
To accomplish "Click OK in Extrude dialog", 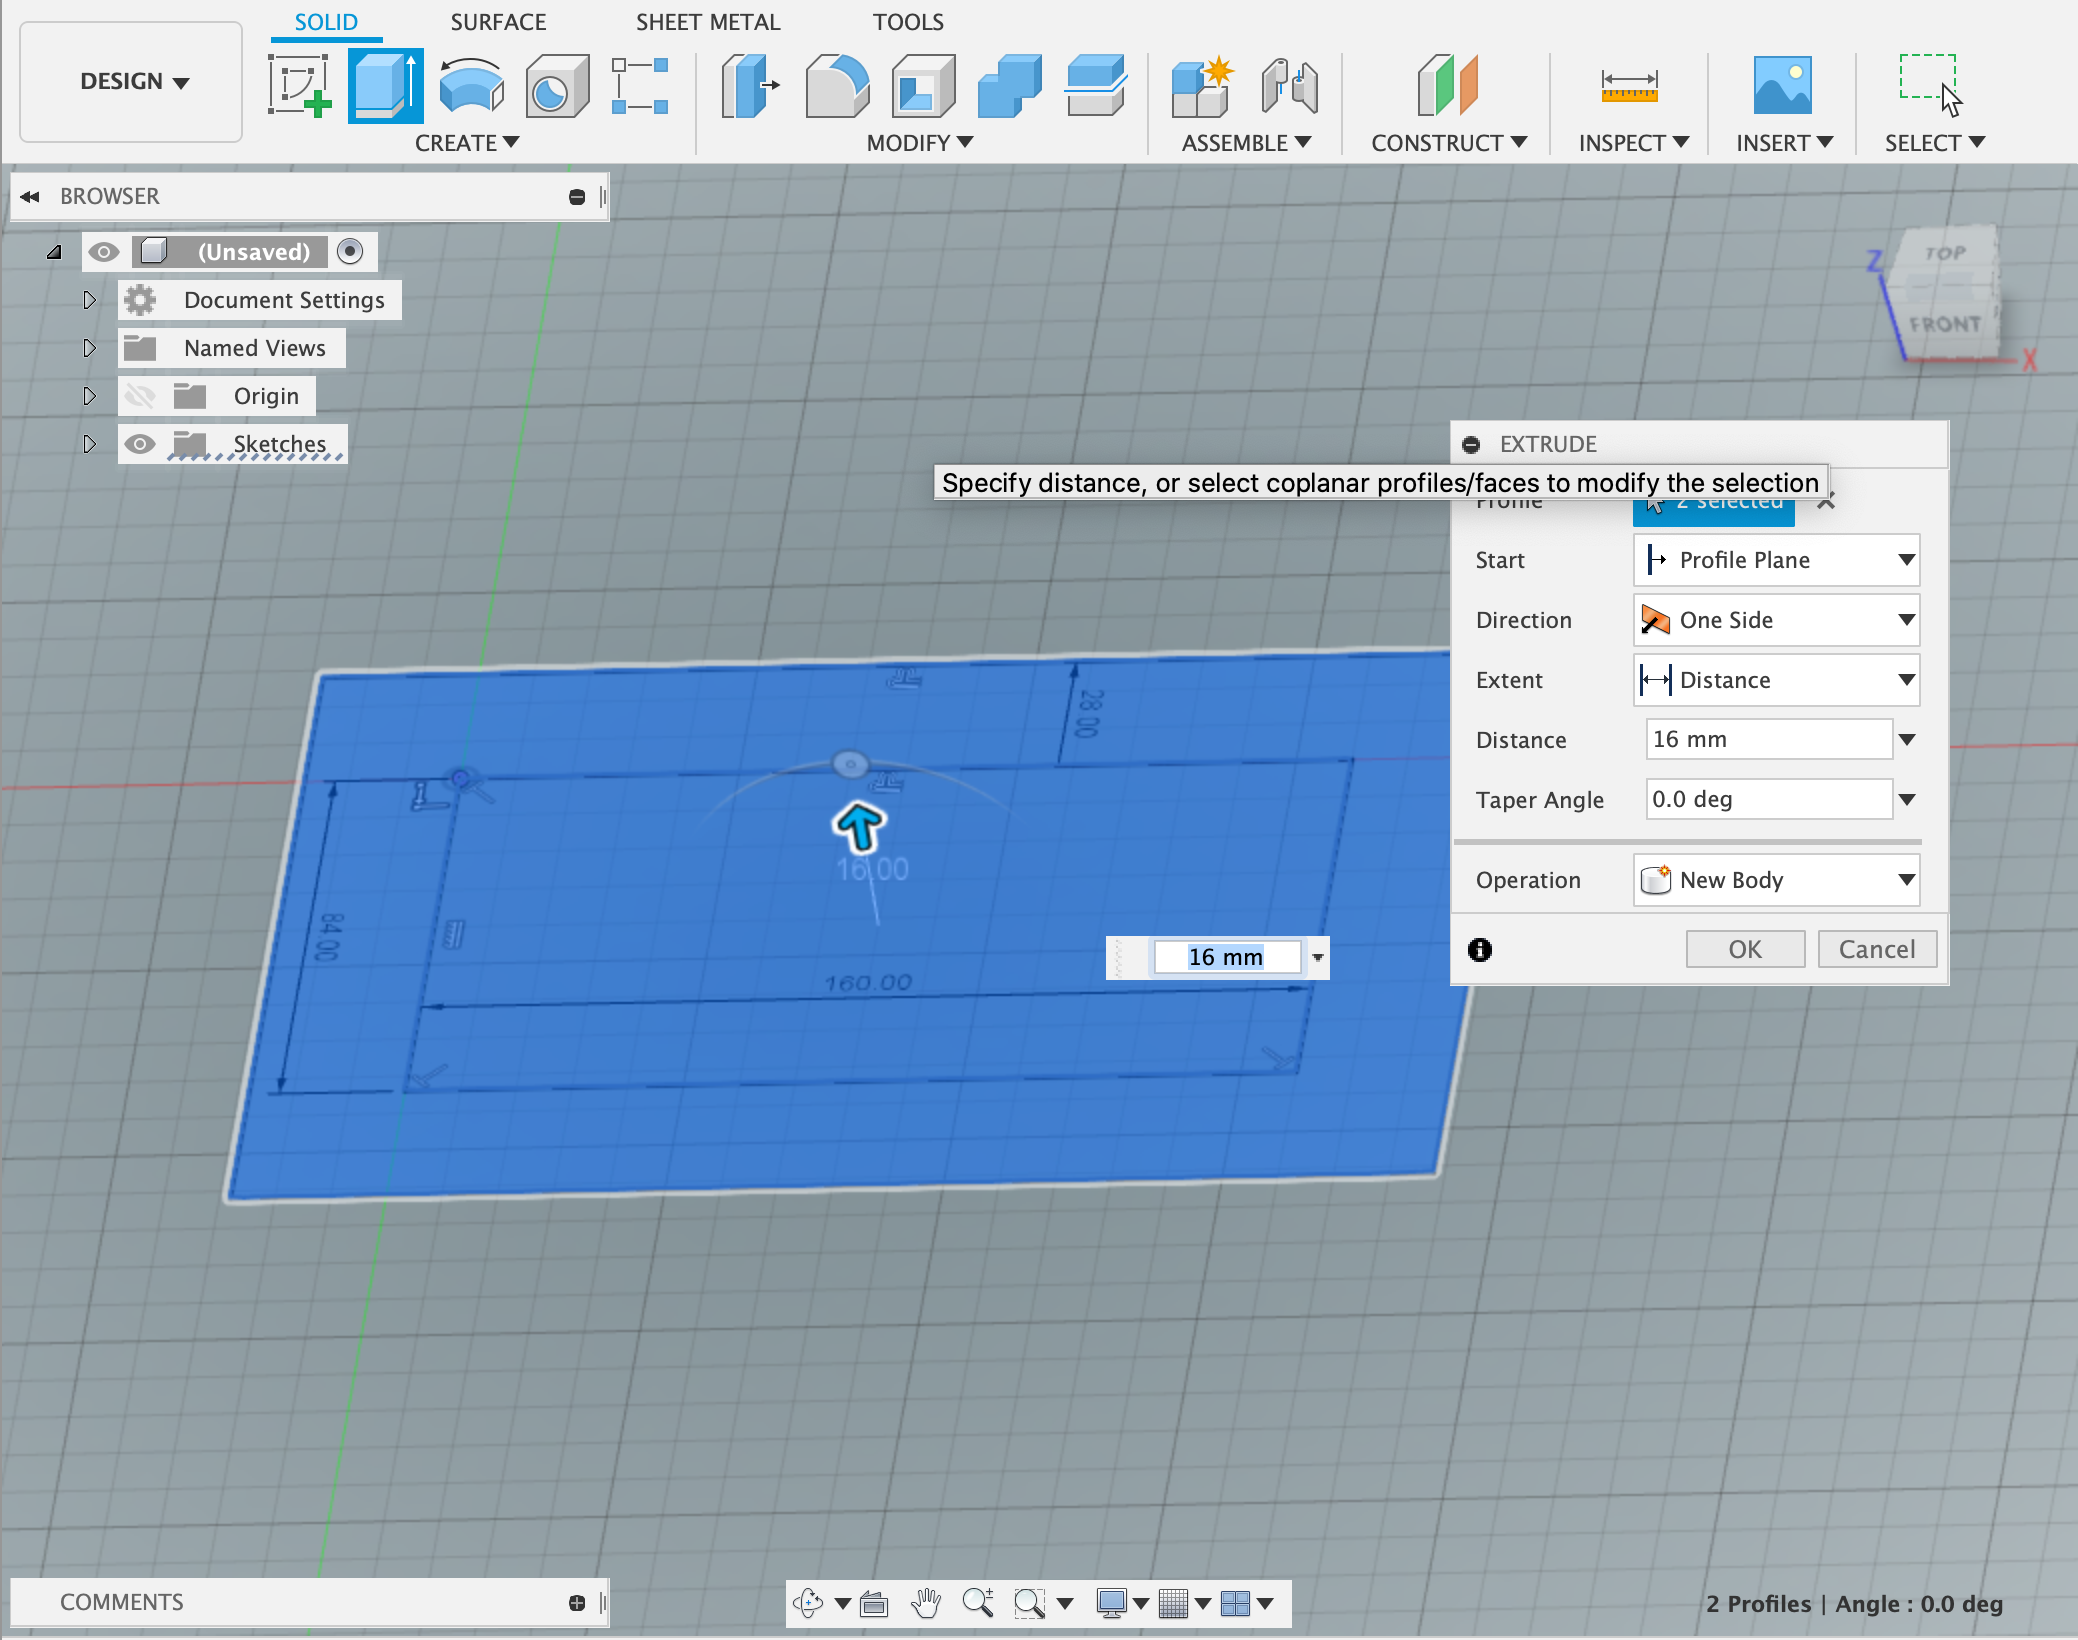I will pos(1744,949).
